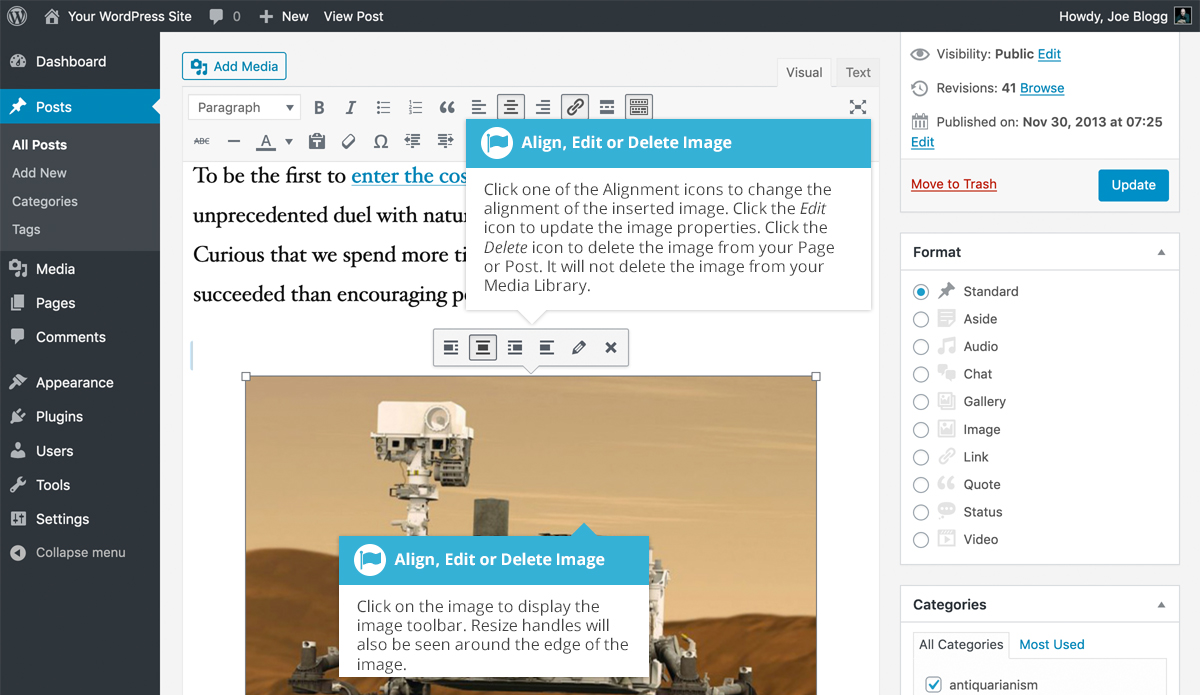The height and width of the screenshot is (695, 1200).
Task: Switch to the Text editor tab
Action: [x=857, y=72]
